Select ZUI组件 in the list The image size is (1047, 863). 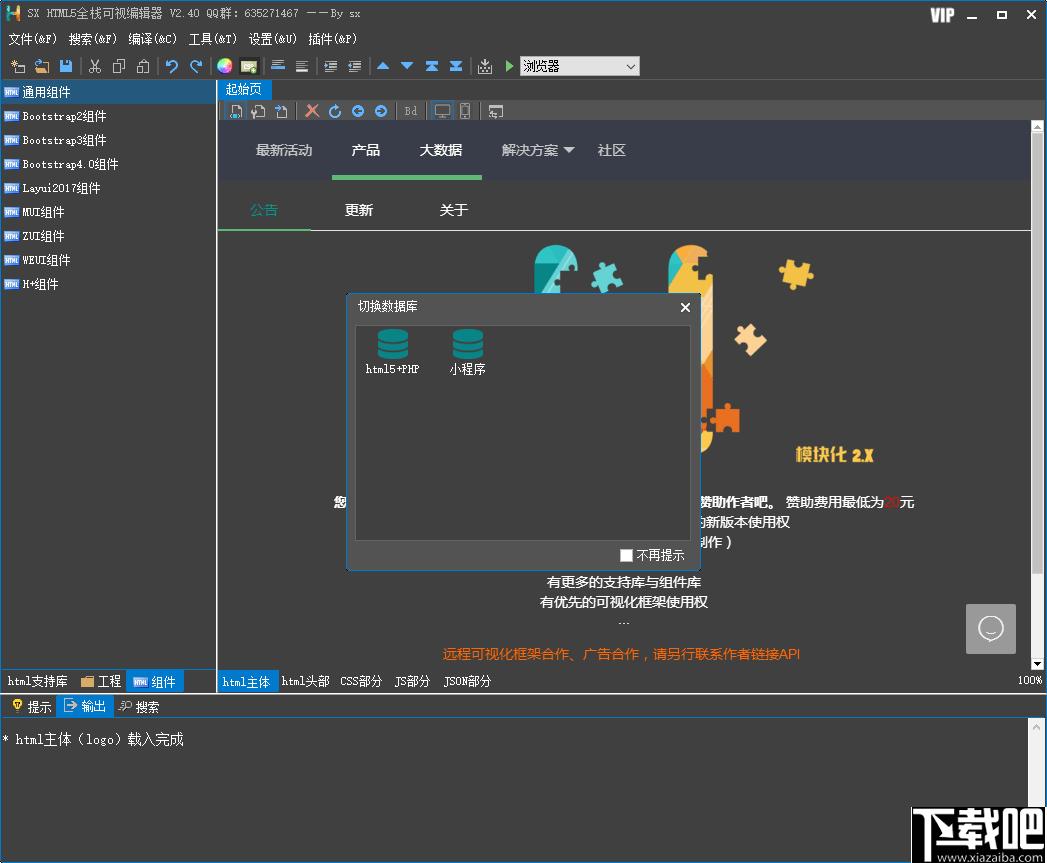(x=108, y=236)
